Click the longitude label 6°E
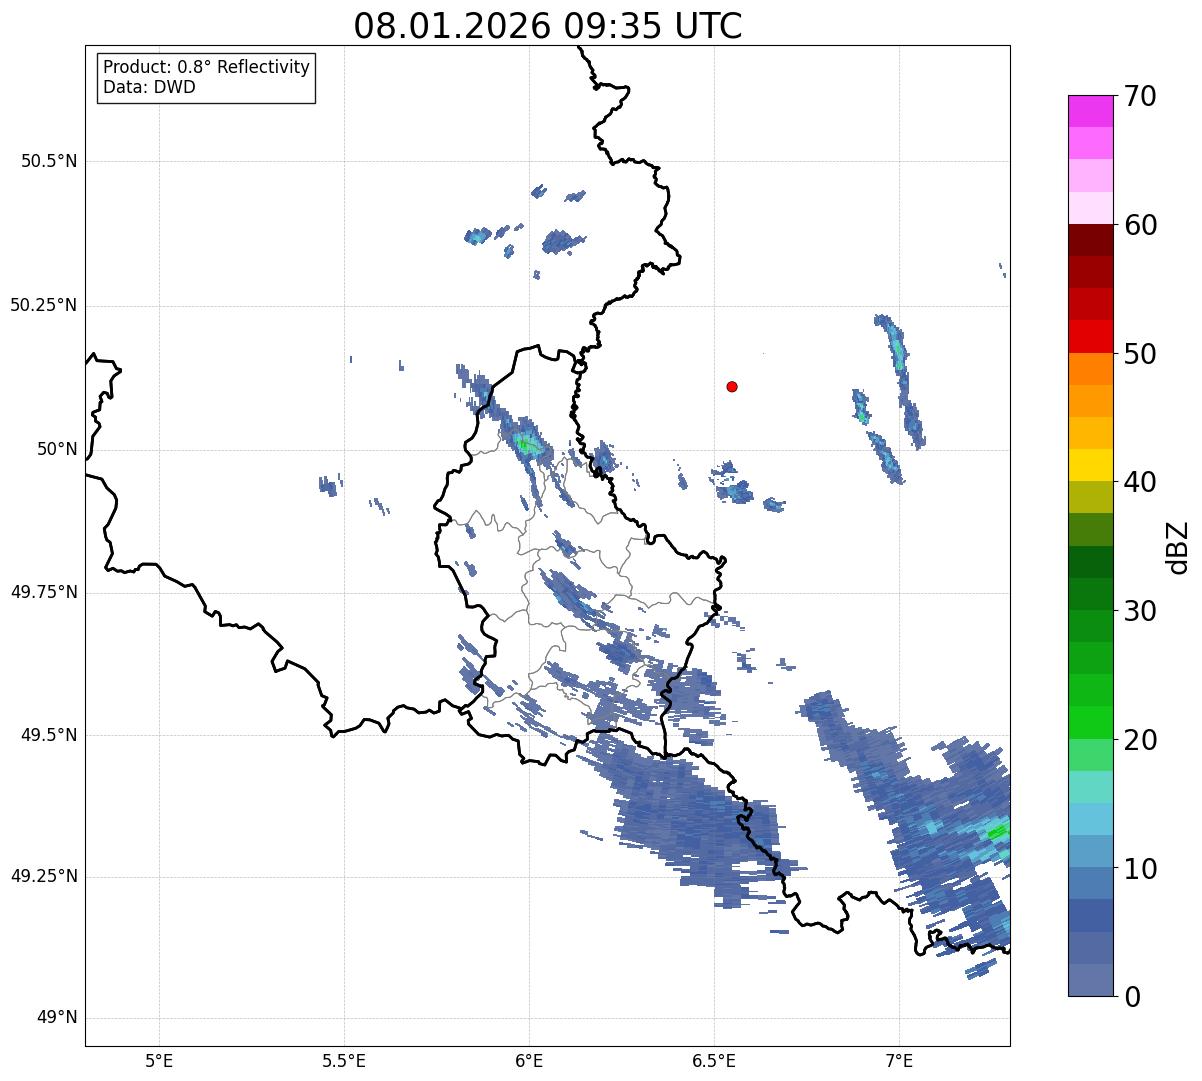Viewport: 1202px width, 1081px height. 529,1060
